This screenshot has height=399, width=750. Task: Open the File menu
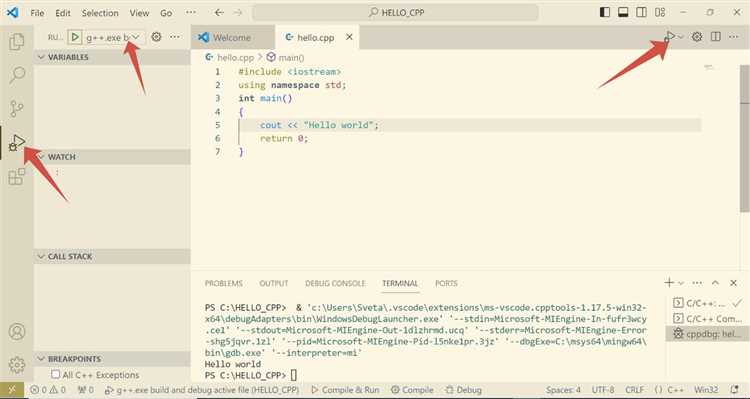click(37, 13)
